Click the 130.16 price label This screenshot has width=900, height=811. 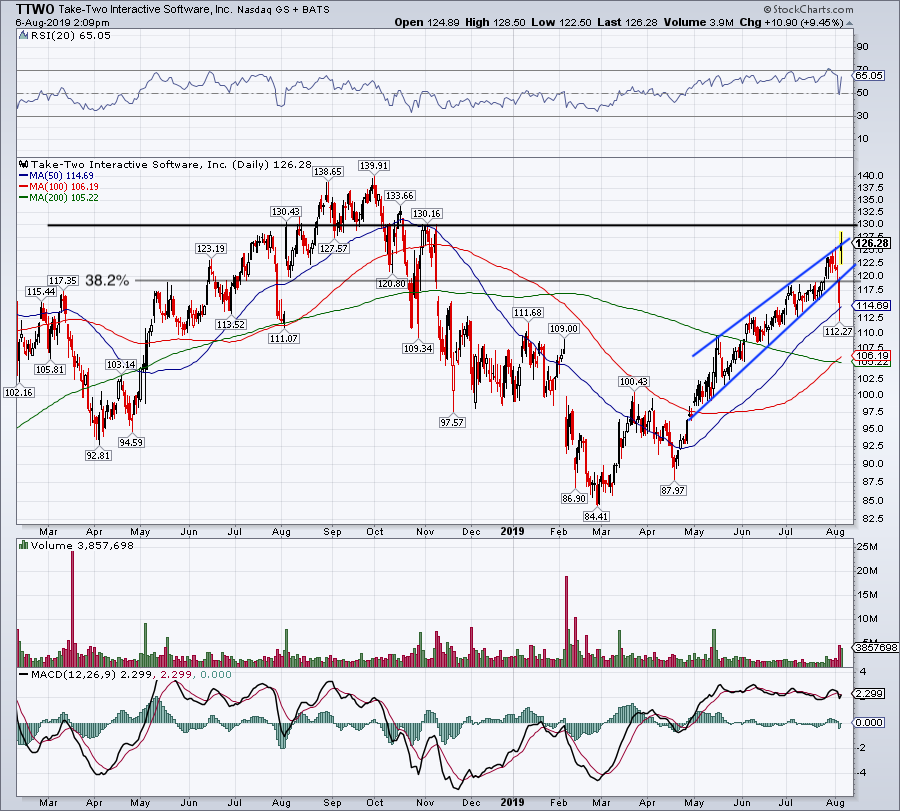(426, 214)
